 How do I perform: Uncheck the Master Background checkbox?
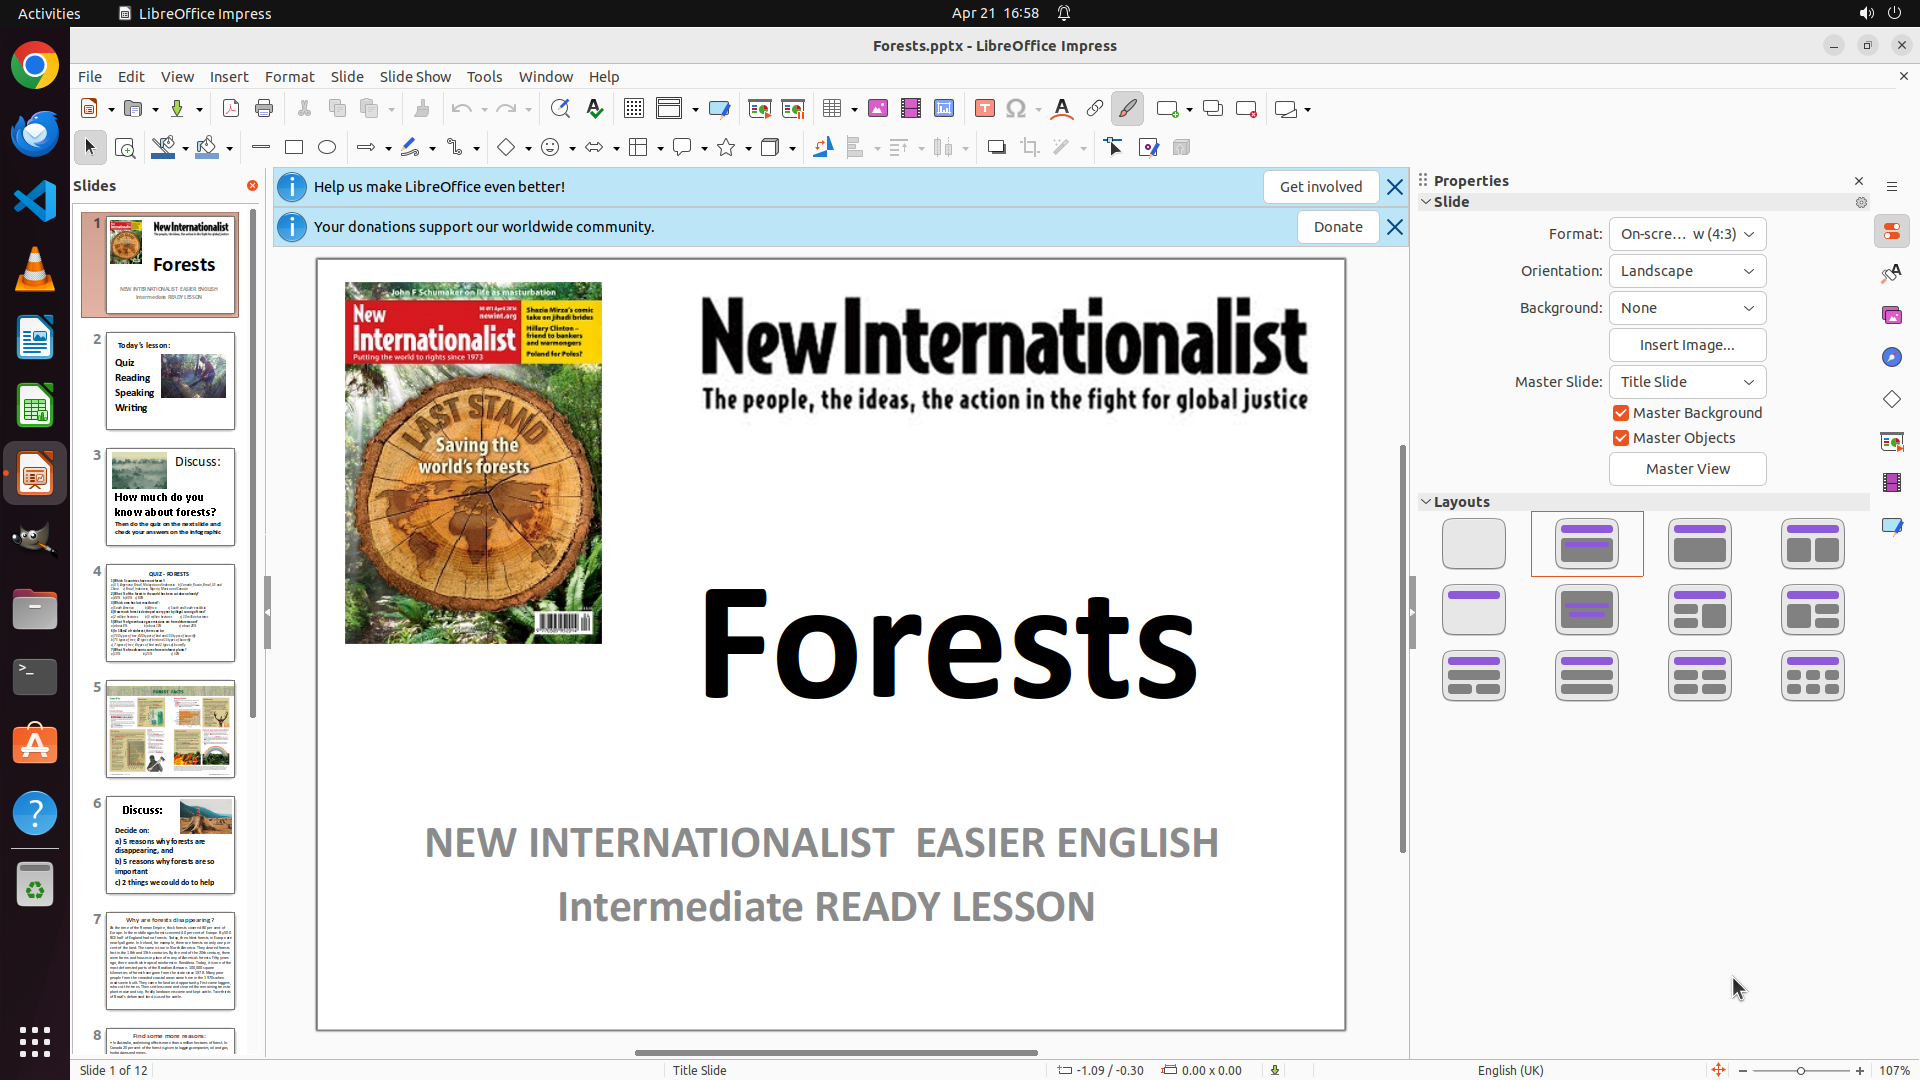(1621, 413)
